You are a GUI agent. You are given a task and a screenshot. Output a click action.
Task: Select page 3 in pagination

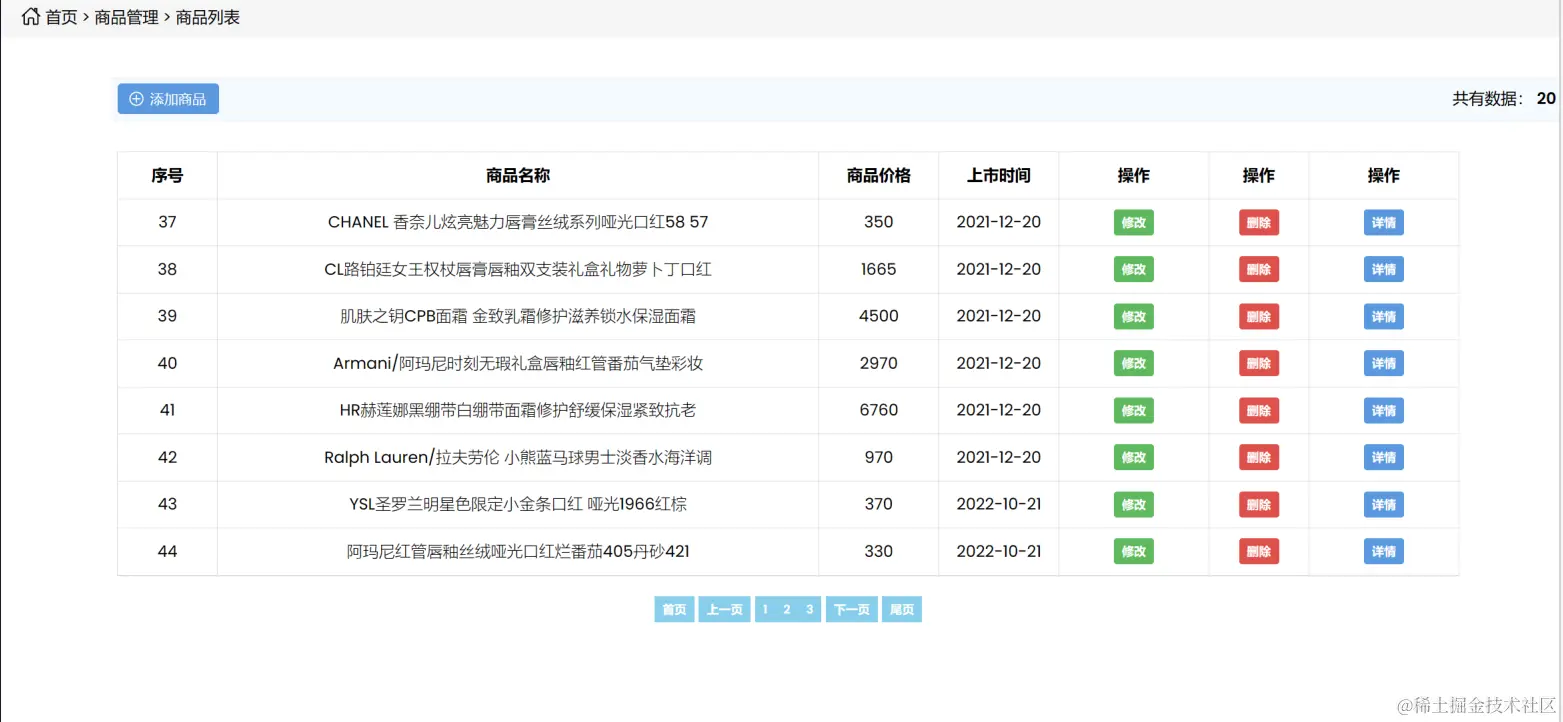coord(811,609)
